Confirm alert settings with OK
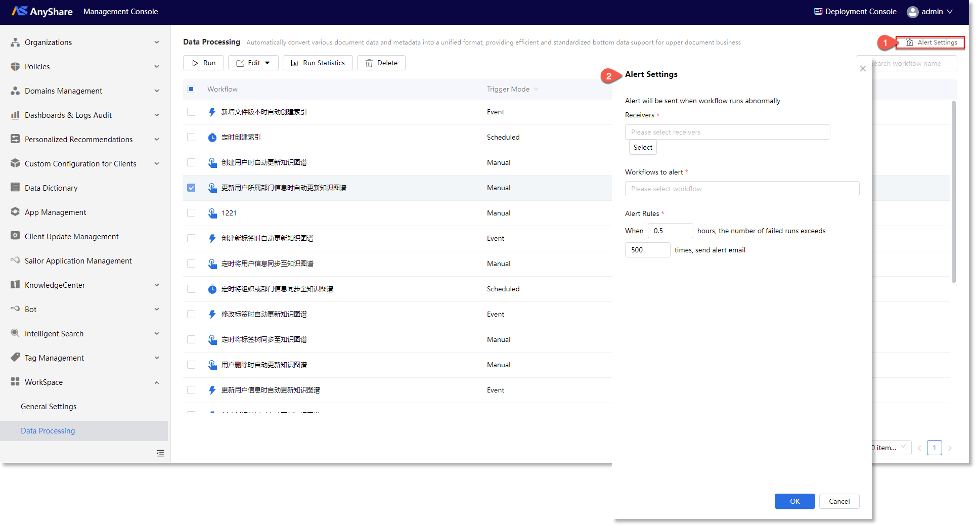Viewport: 976px width, 526px height. [794, 501]
